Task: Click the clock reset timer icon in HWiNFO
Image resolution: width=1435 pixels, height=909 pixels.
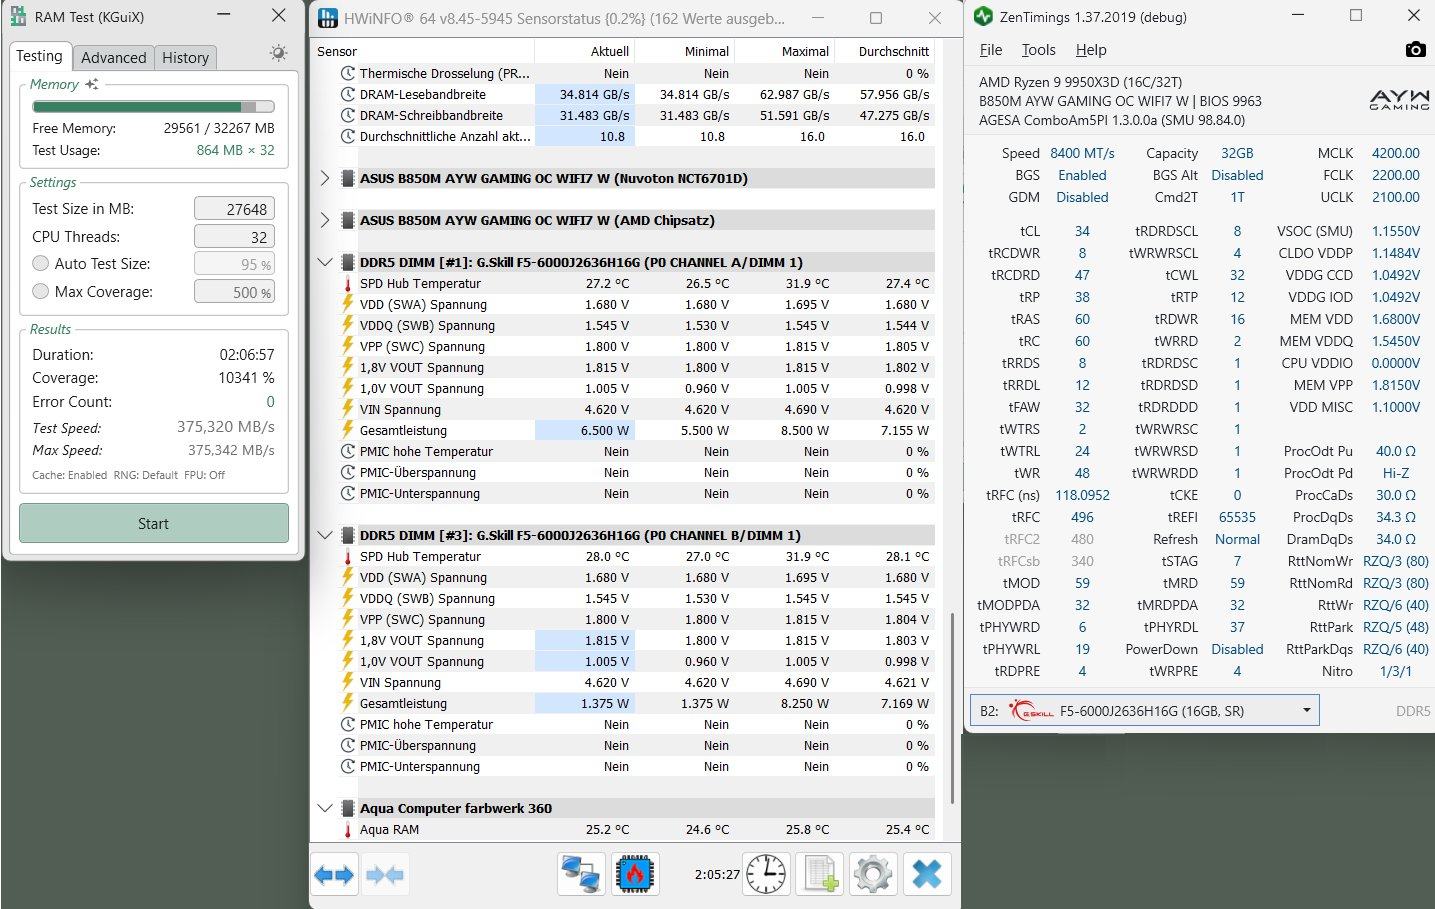Action: click(x=766, y=875)
